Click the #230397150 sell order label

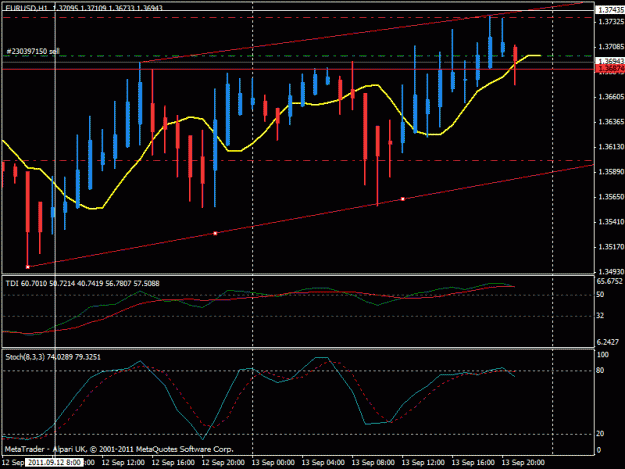tap(33, 51)
